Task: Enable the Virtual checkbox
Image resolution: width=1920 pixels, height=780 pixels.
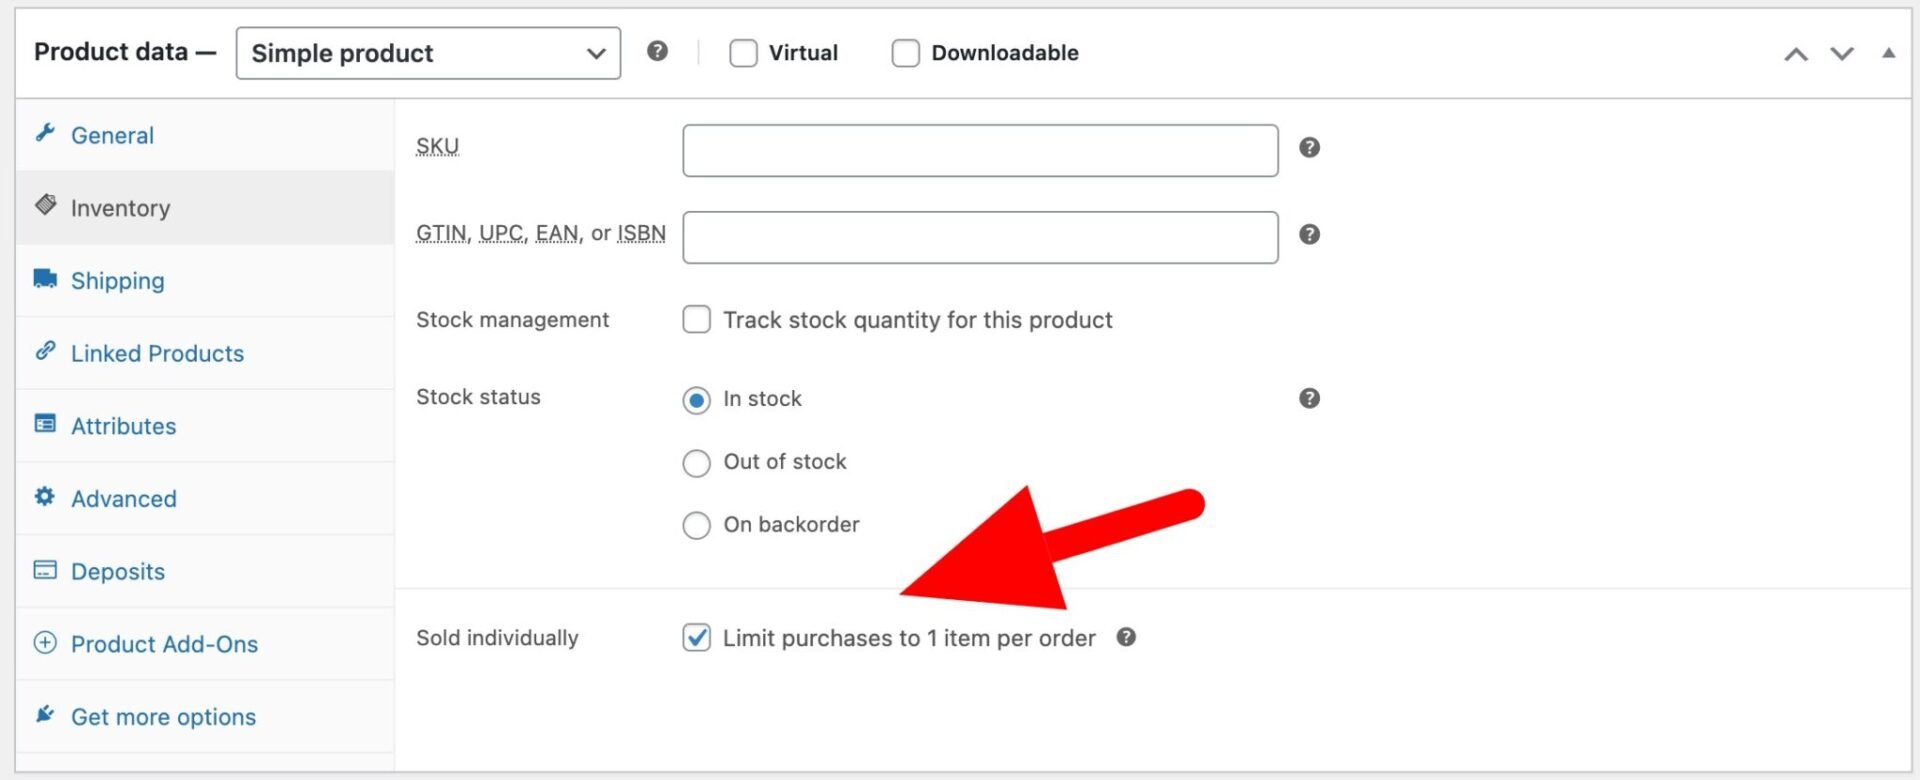Action: point(743,53)
